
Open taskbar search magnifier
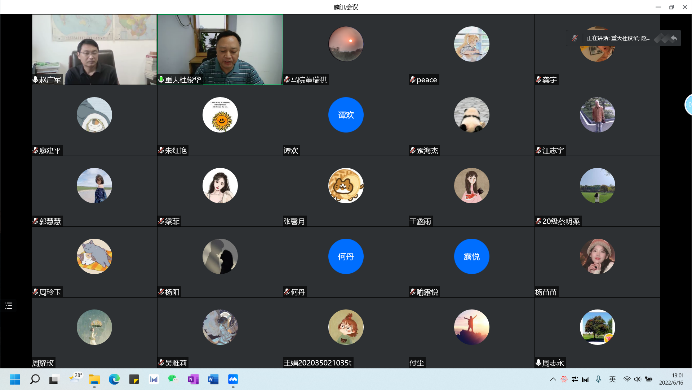click(35, 379)
